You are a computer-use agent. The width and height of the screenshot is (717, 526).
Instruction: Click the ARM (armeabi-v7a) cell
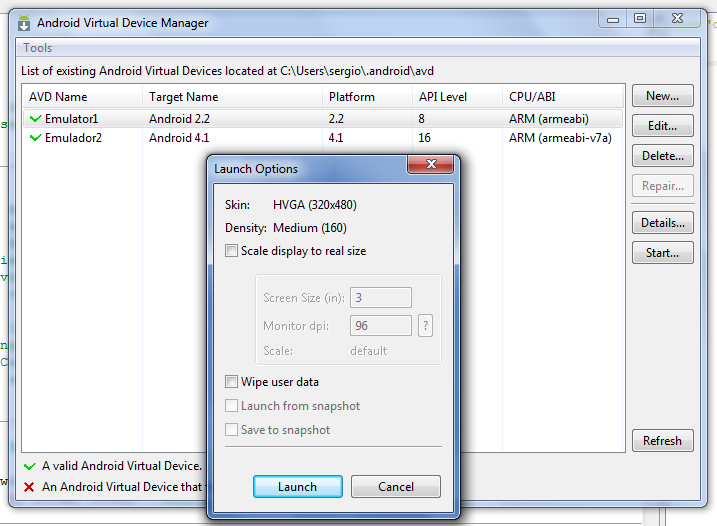coord(560,138)
